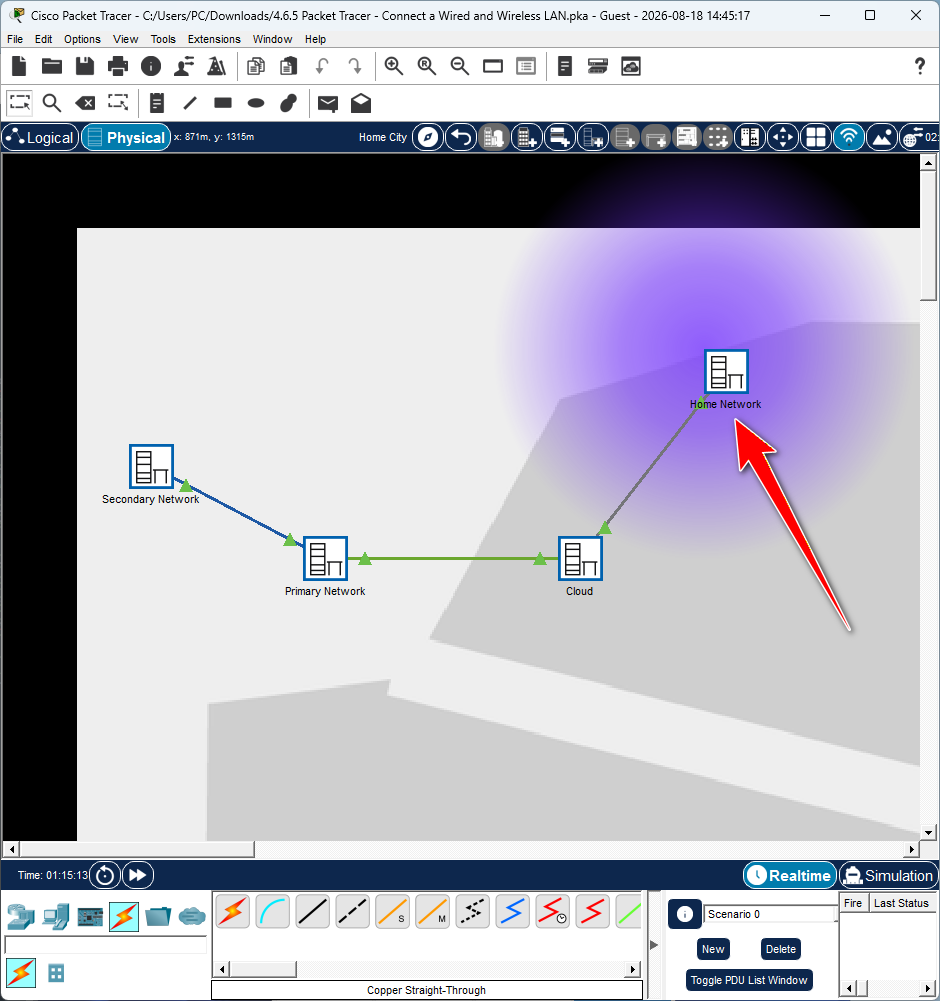The height and width of the screenshot is (1001, 940).
Task: Open the drawing palette rectangle icon
Action: coord(493,66)
